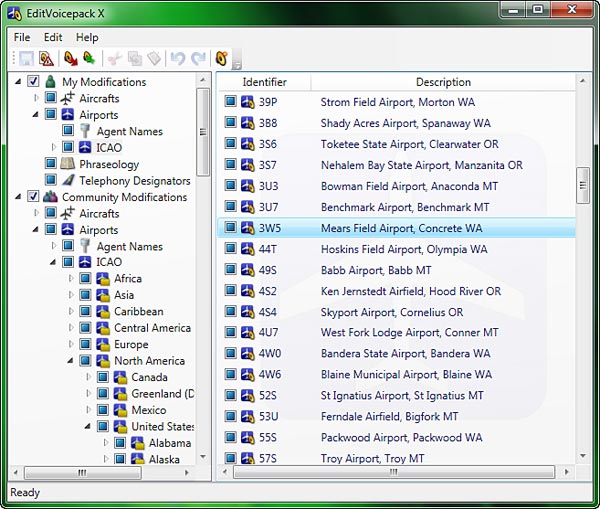Click the green-arrow export icon in toolbar
The width and height of the screenshot is (600, 509).
coord(89,59)
